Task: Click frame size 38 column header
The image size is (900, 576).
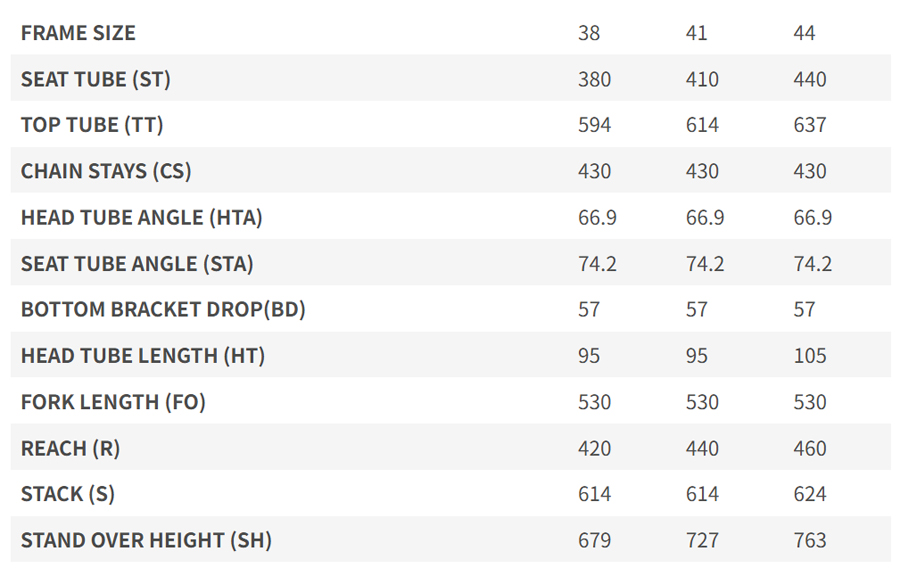Action: click(x=589, y=33)
